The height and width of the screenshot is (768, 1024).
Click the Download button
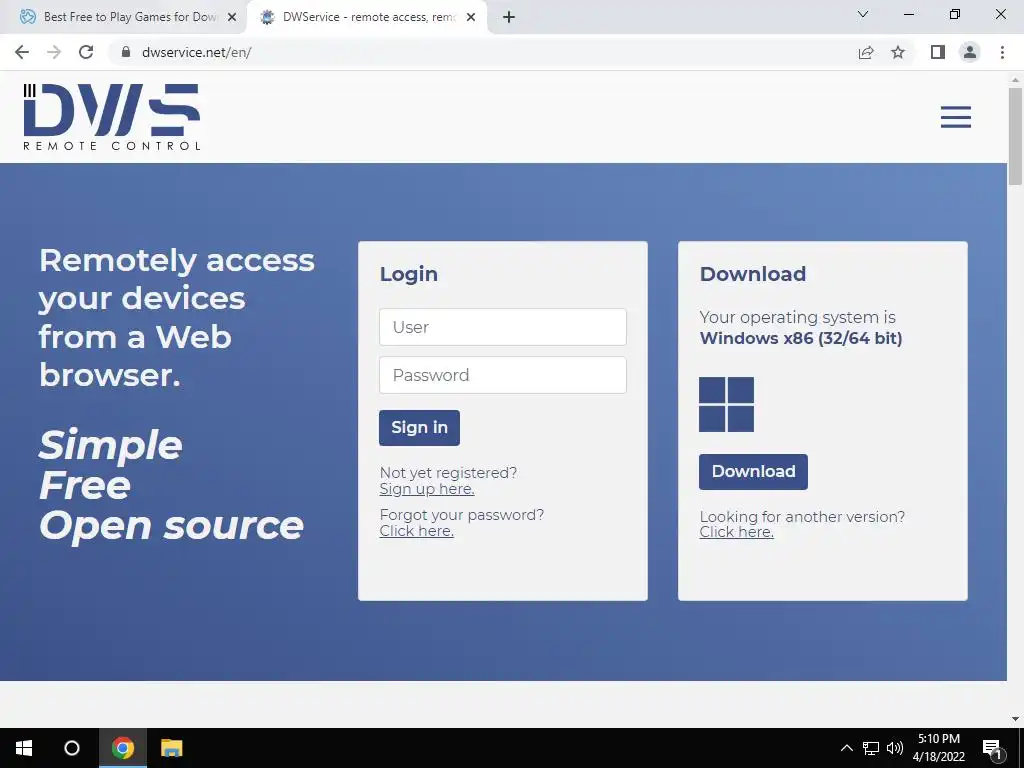coord(753,472)
